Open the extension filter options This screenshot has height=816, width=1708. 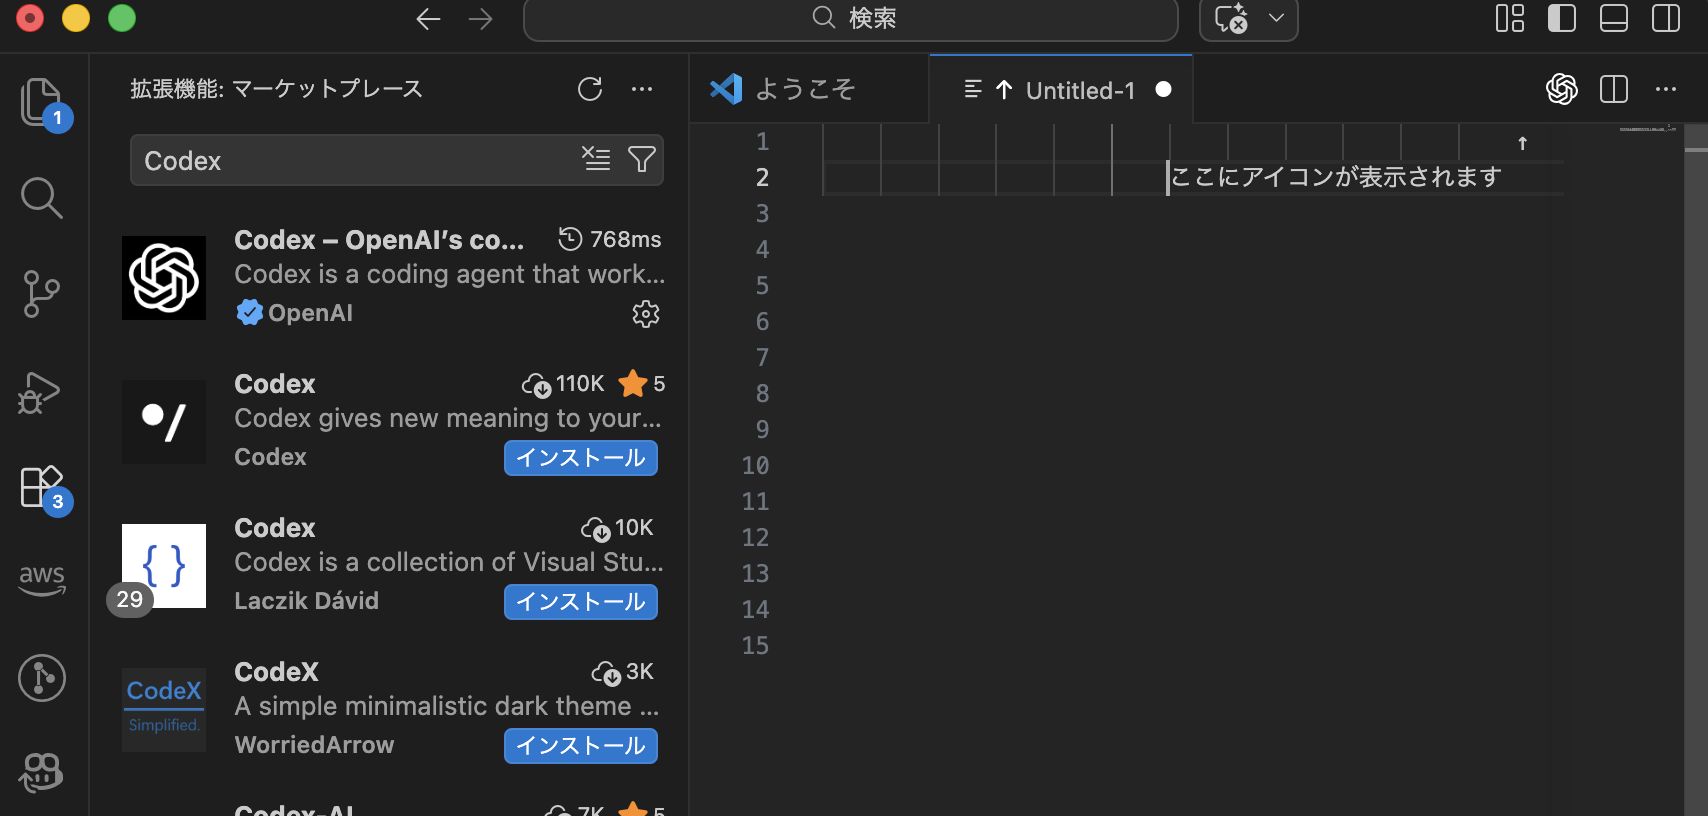[642, 159]
